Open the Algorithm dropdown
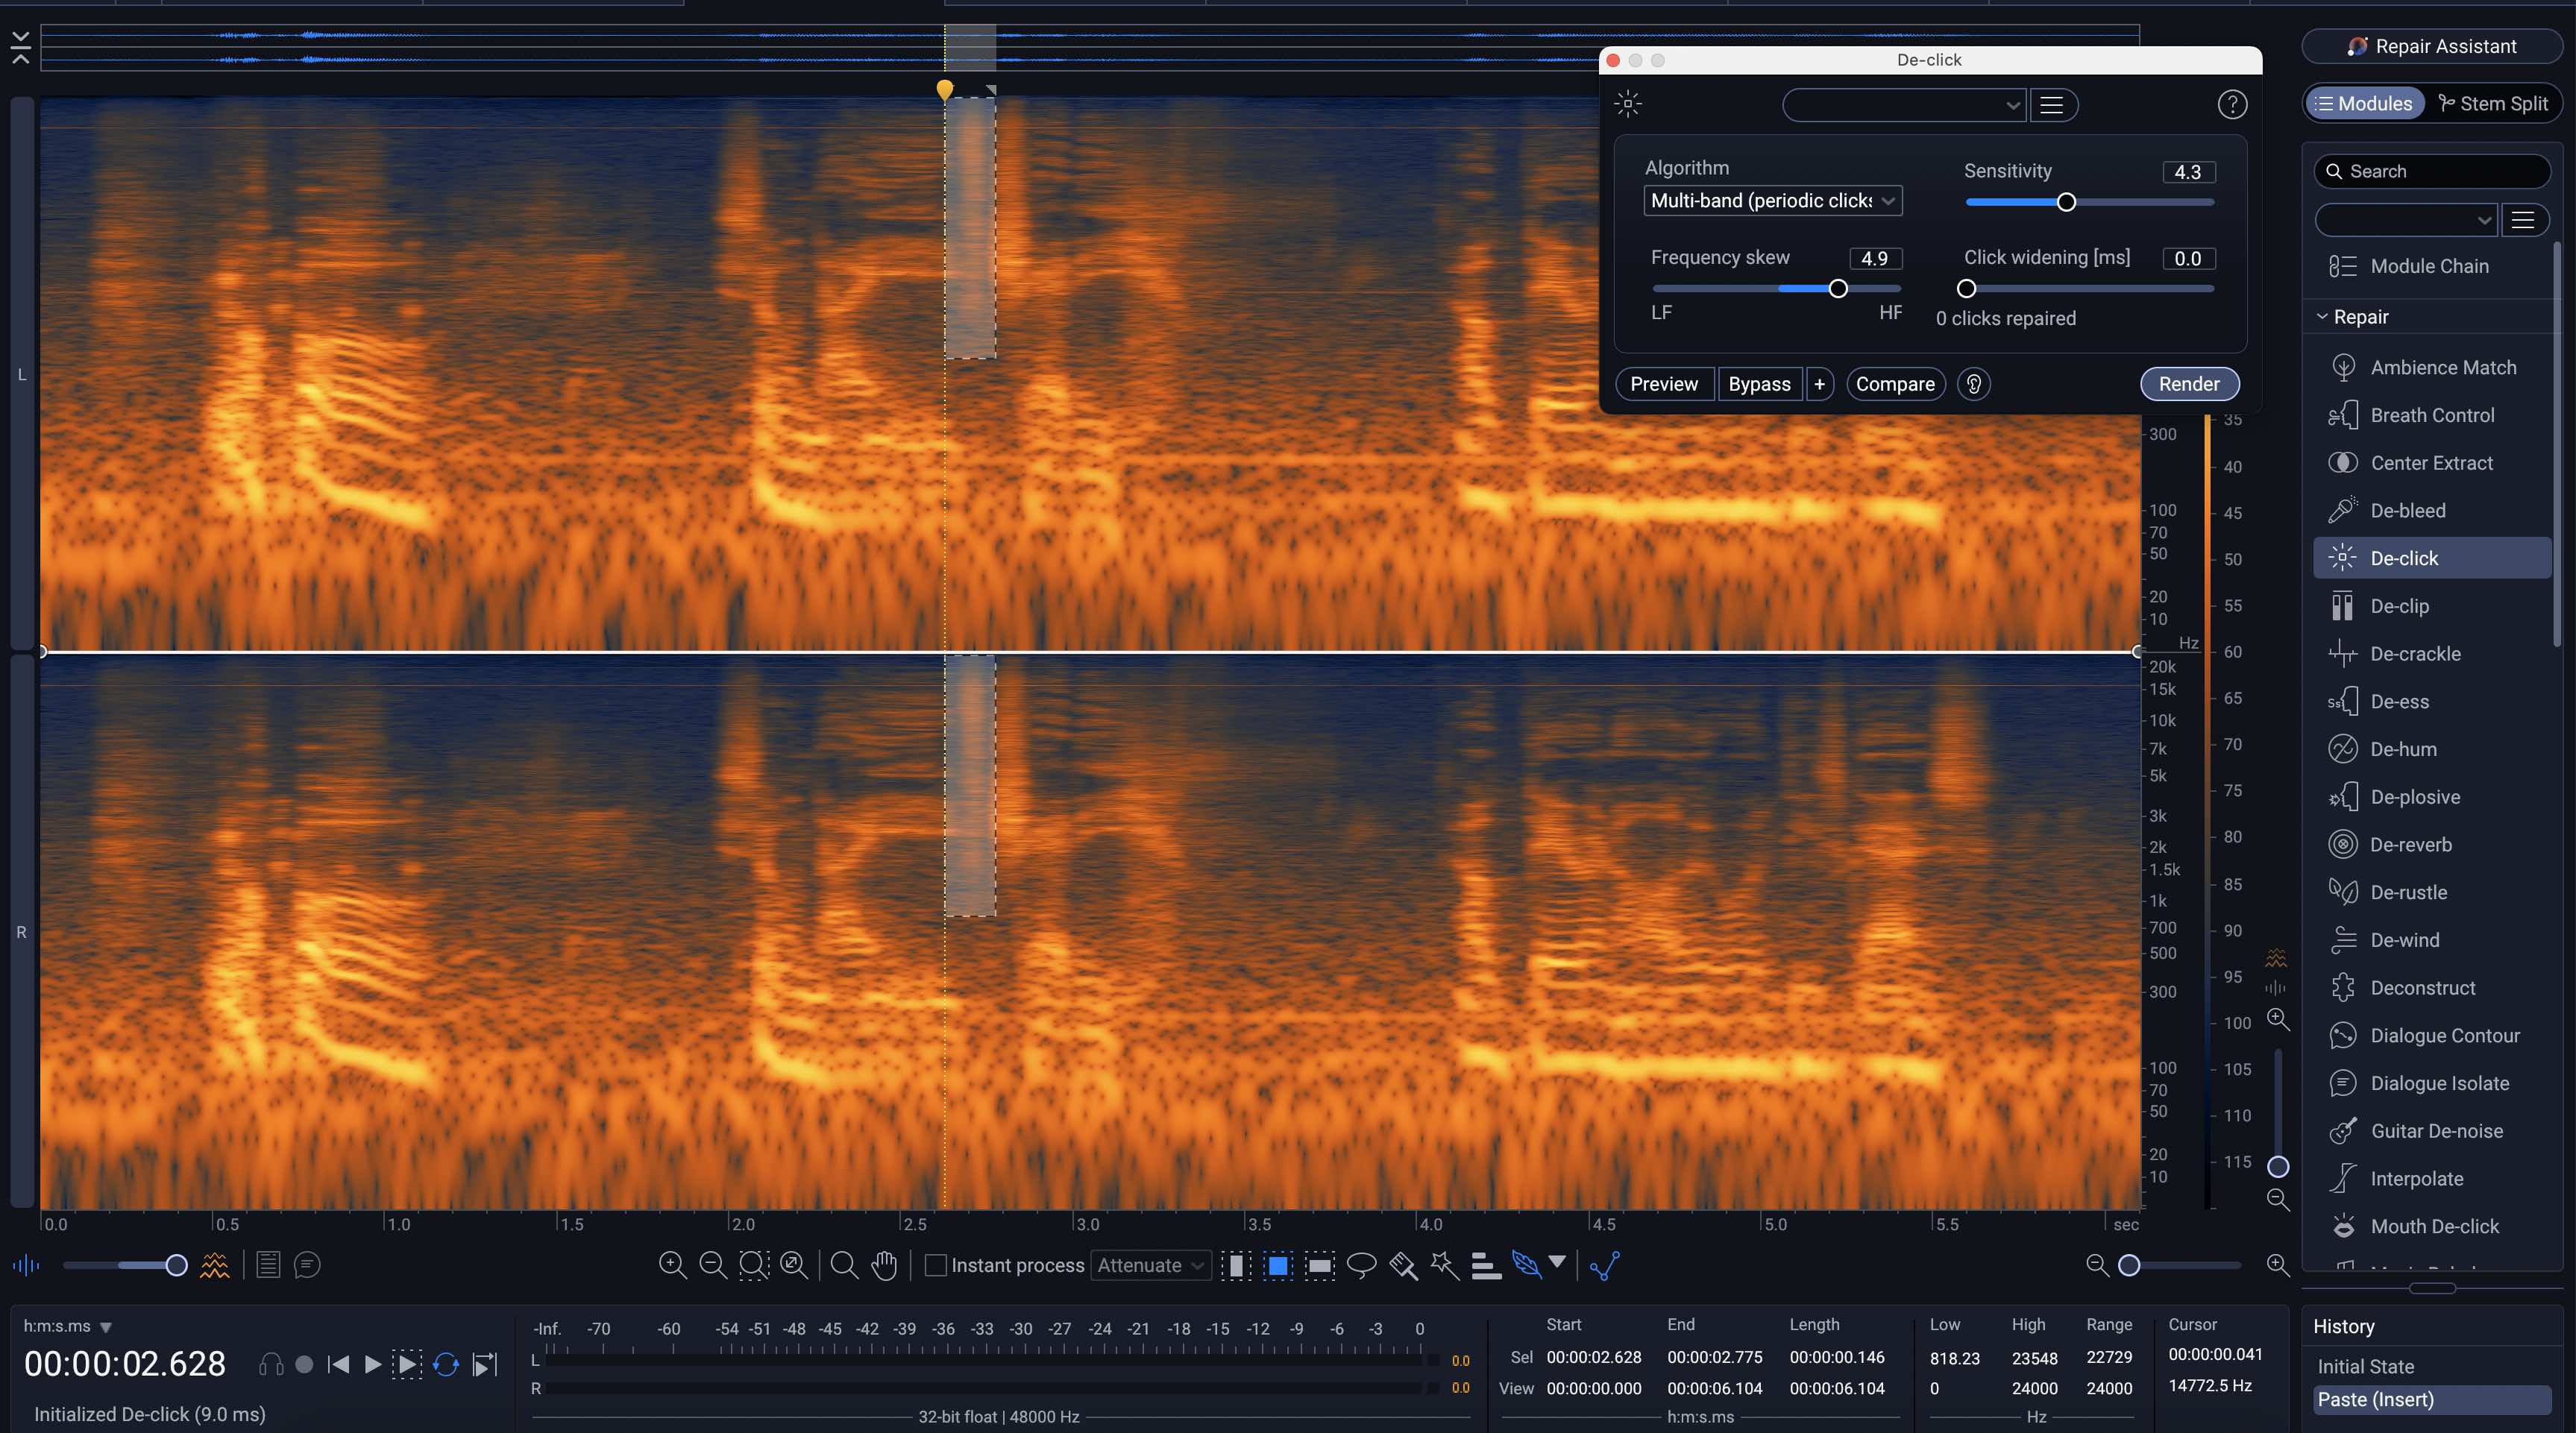2576x1433 pixels. 1772,200
